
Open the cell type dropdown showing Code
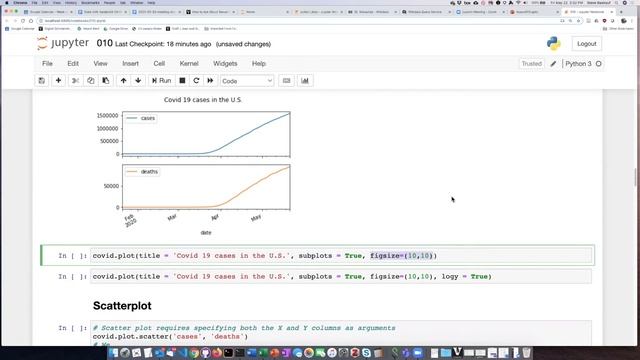click(247, 81)
